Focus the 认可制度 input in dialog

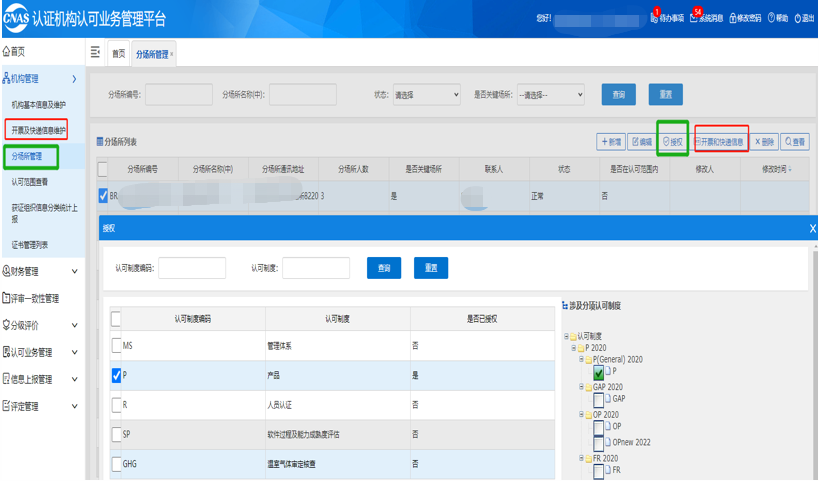(316, 268)
